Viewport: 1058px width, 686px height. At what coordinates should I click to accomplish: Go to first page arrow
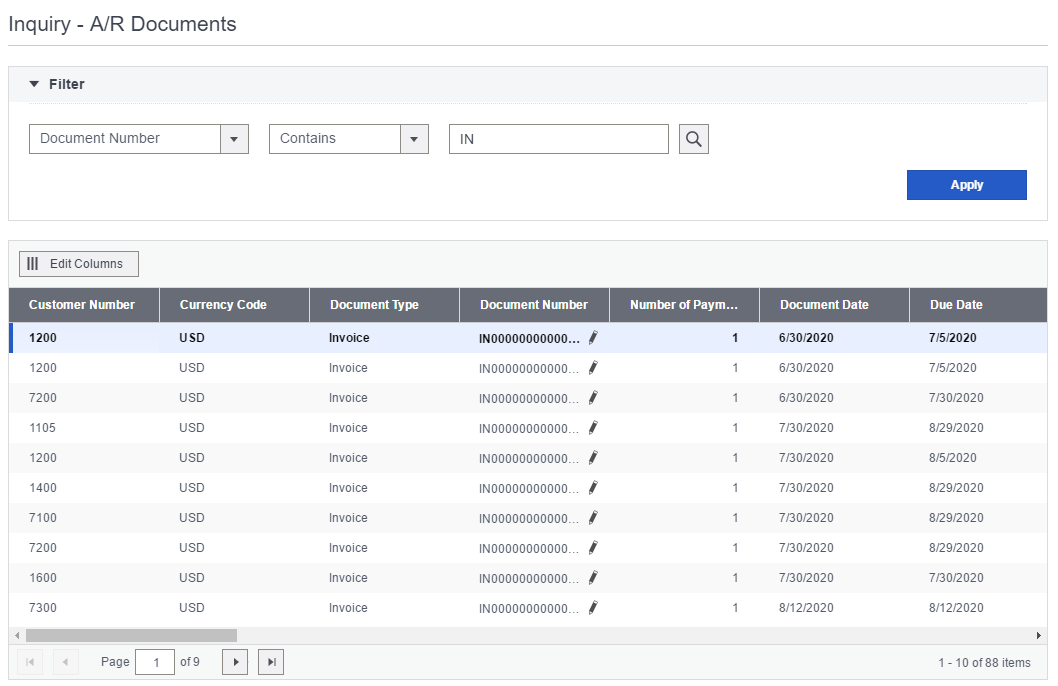coord(30,662)
